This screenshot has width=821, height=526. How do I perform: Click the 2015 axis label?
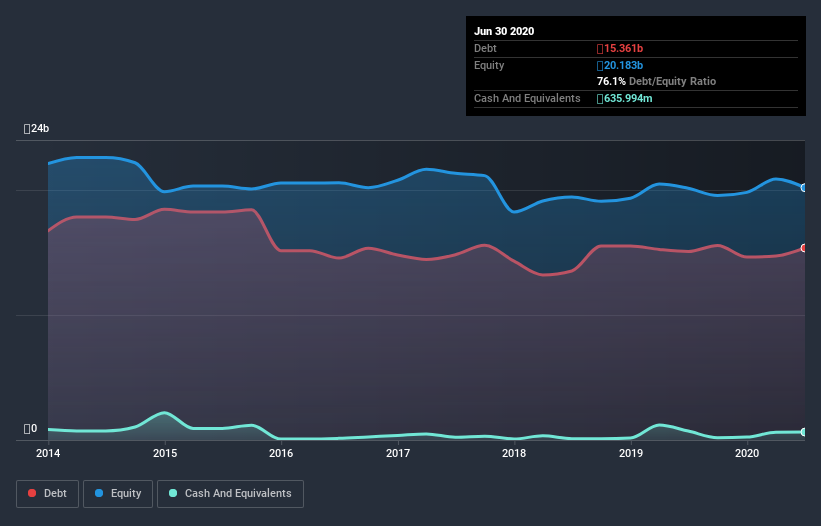[x=165, y=453]
